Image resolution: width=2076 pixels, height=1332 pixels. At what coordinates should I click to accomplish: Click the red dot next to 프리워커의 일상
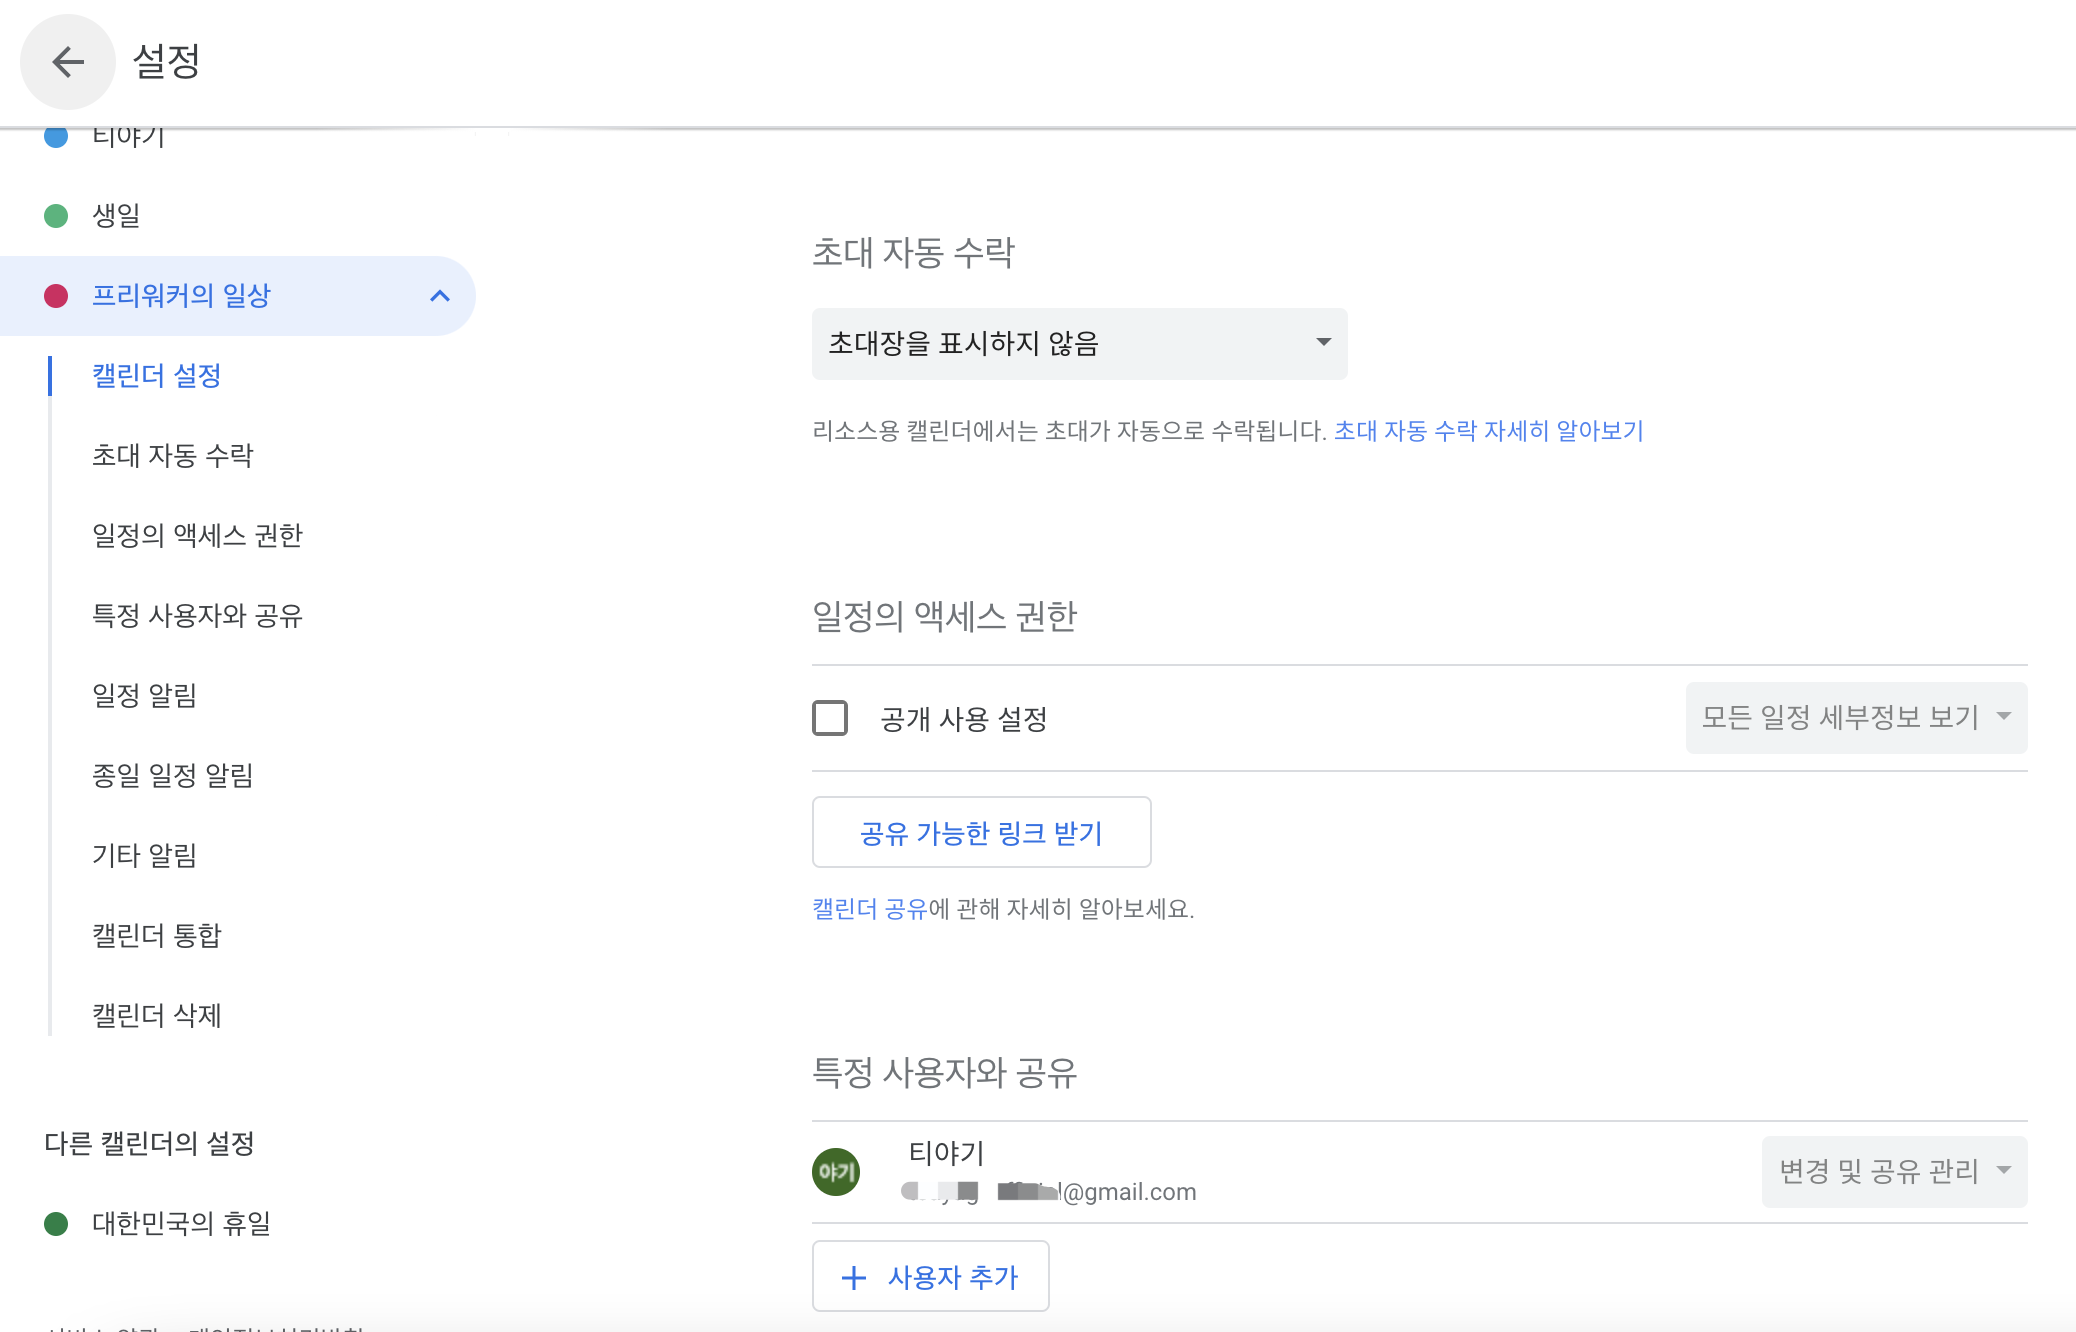point(55,295)
